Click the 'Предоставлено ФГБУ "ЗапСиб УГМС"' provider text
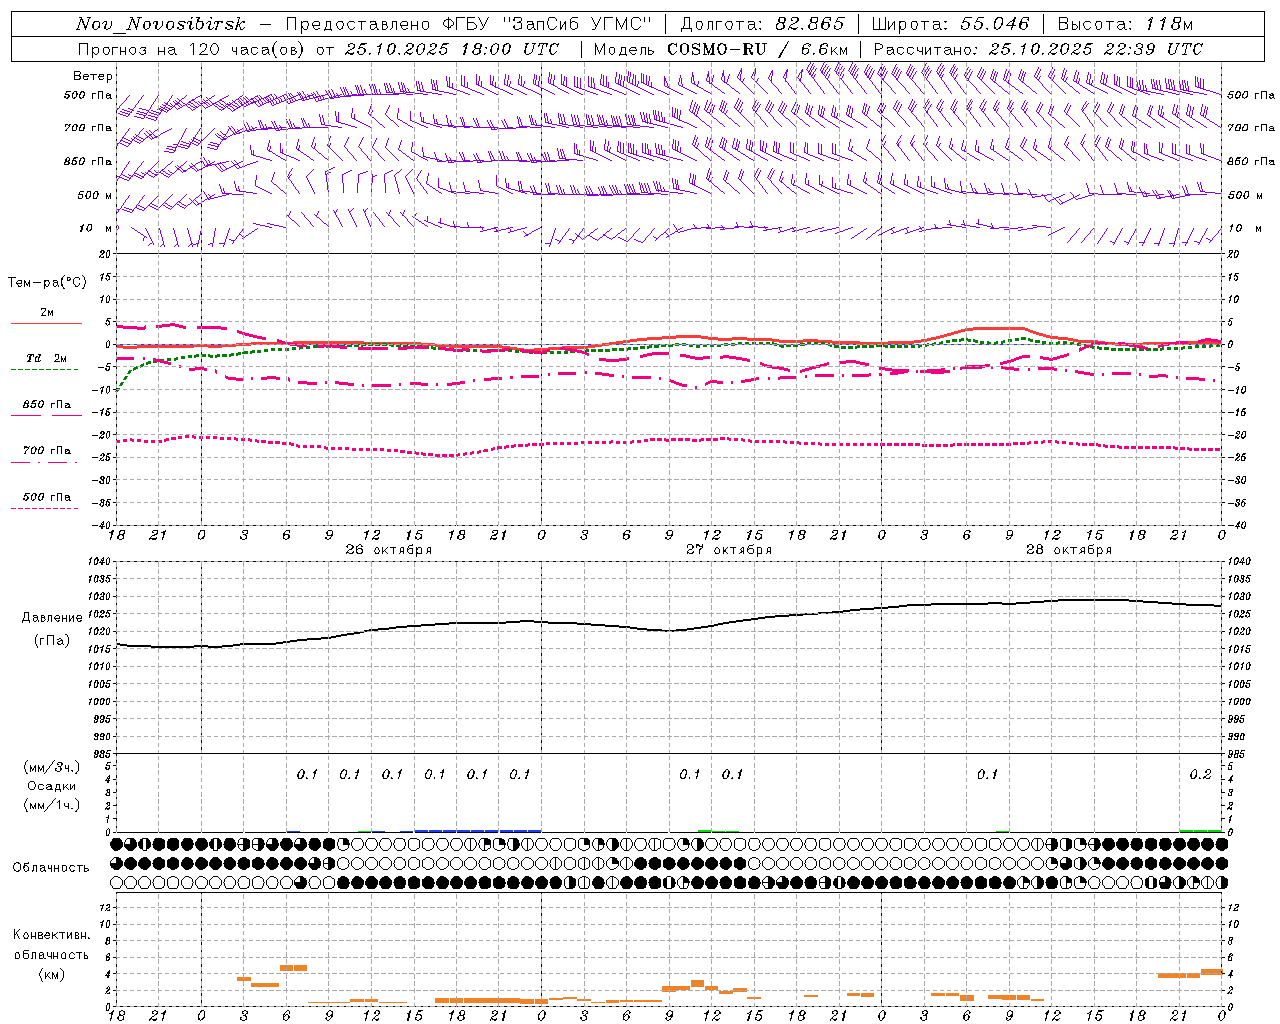The height and width of the screenshot is (1024, 1280). click(469, 24)
